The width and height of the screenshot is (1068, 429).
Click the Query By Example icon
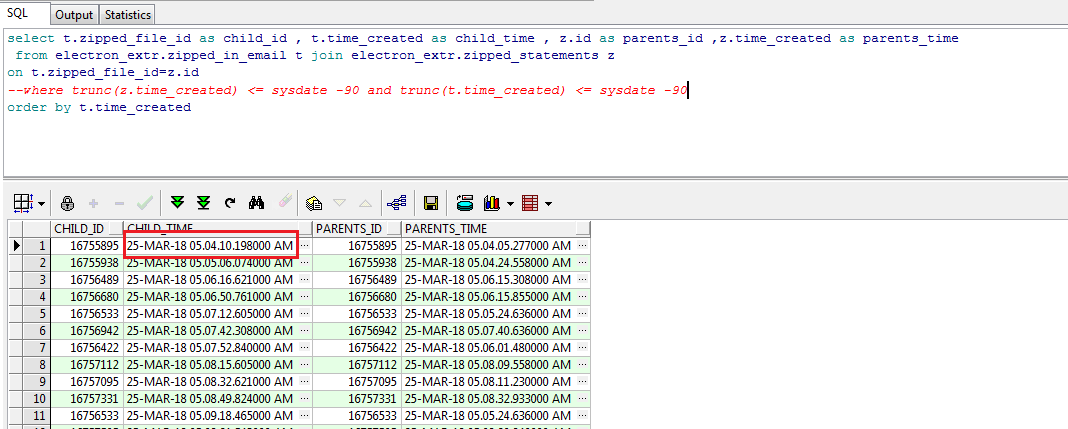click(x=313, y=203)
